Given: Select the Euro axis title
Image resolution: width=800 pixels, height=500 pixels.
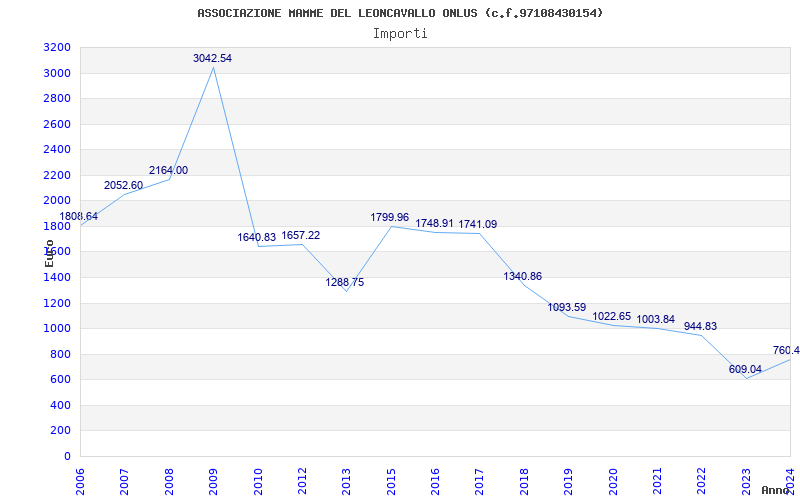Looking at the screenshot, I should 49,253.
